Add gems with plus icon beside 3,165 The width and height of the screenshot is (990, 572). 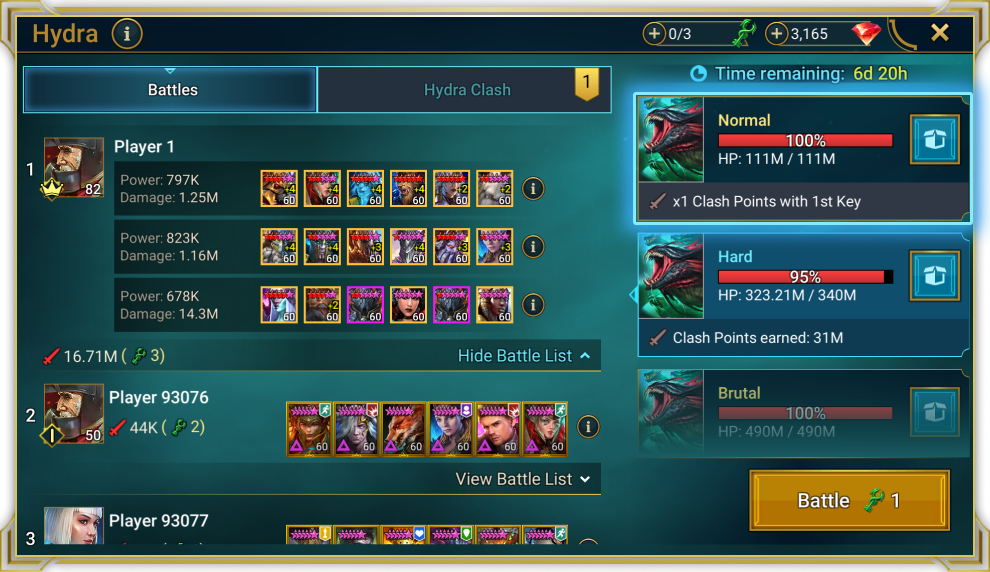pos(777,33)
